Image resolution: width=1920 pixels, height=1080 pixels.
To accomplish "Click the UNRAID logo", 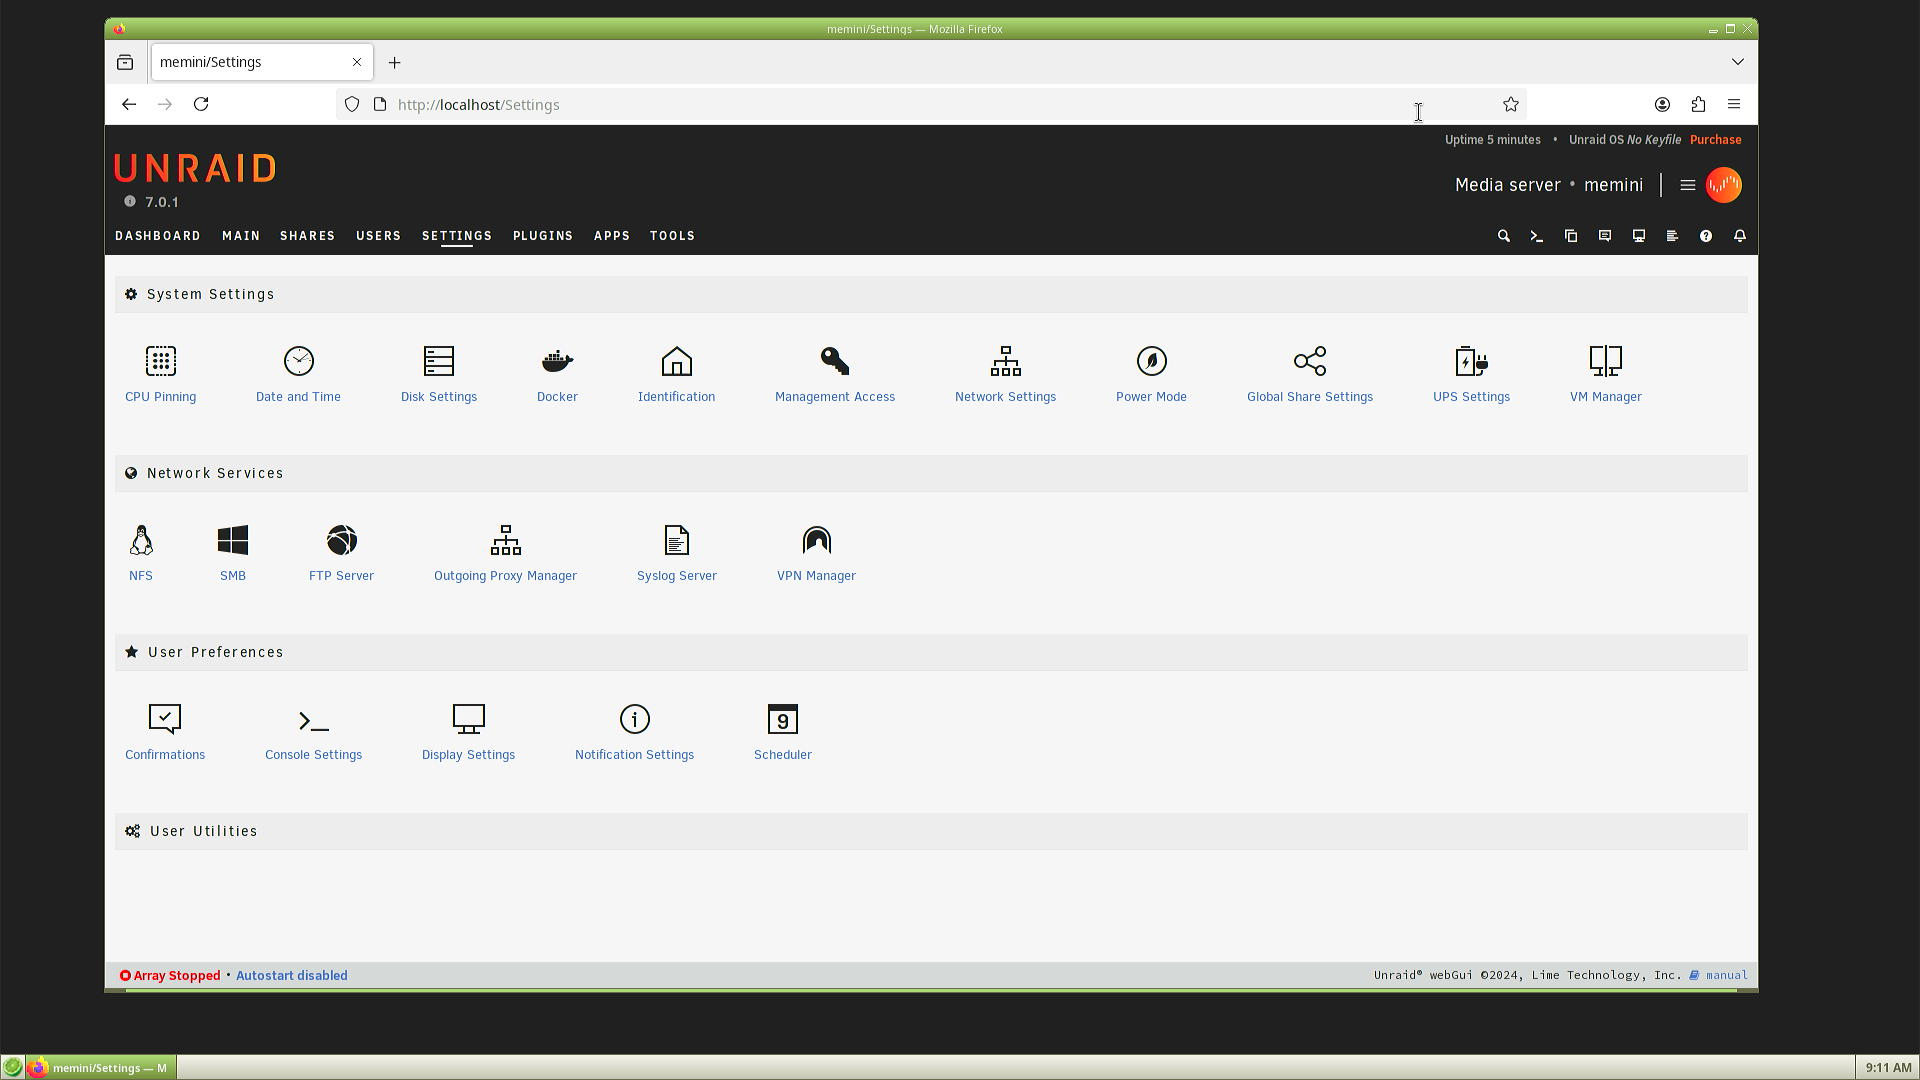I will [195, 169].
